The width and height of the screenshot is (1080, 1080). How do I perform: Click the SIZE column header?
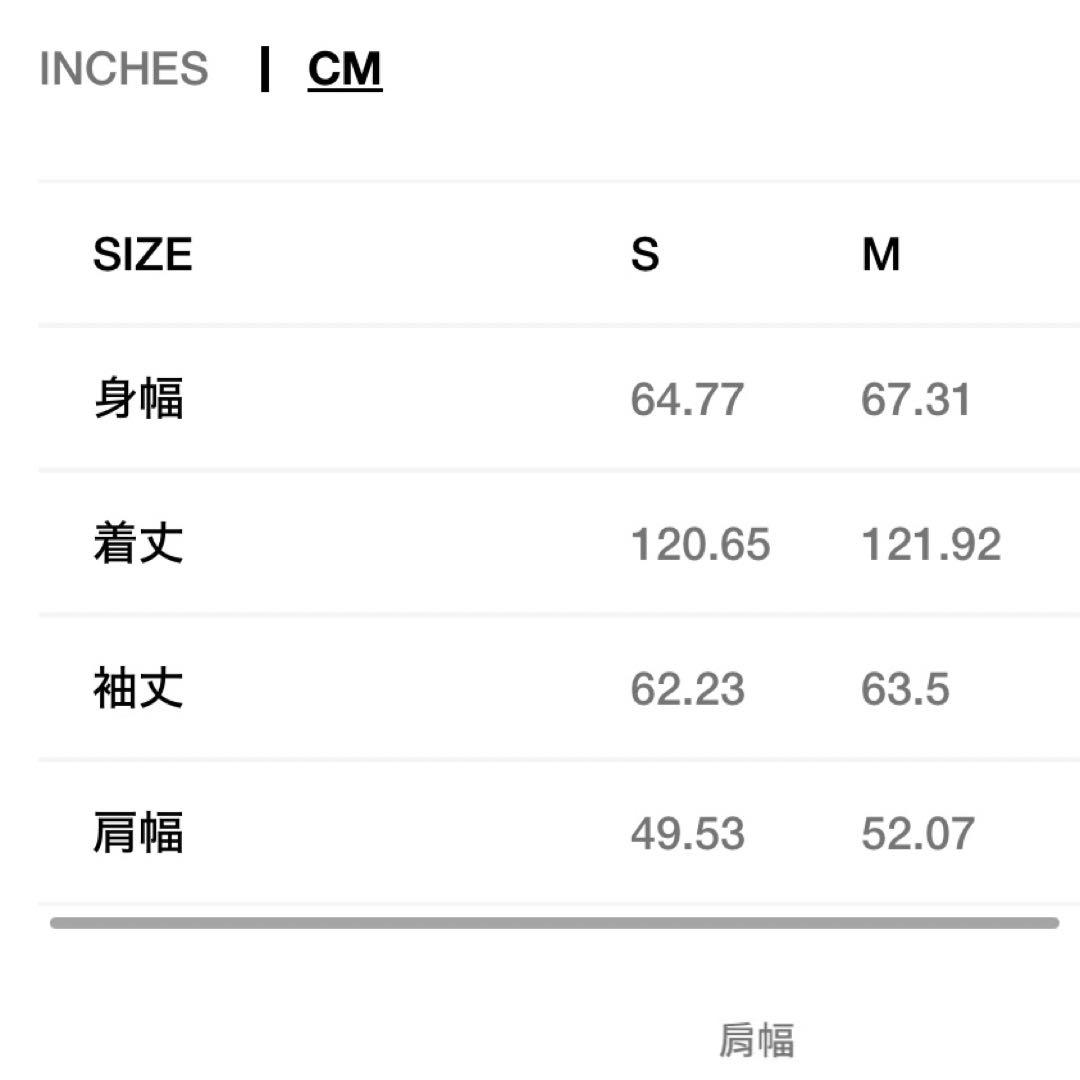point(142,254)
